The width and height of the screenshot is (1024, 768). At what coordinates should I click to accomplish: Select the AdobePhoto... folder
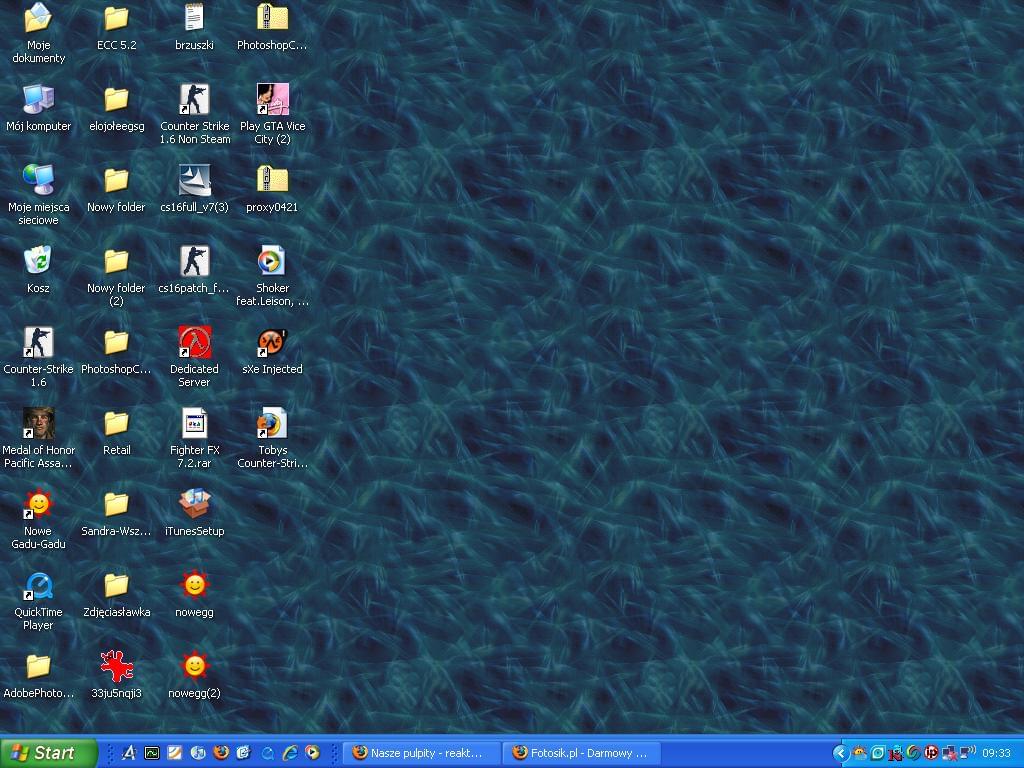39,675
